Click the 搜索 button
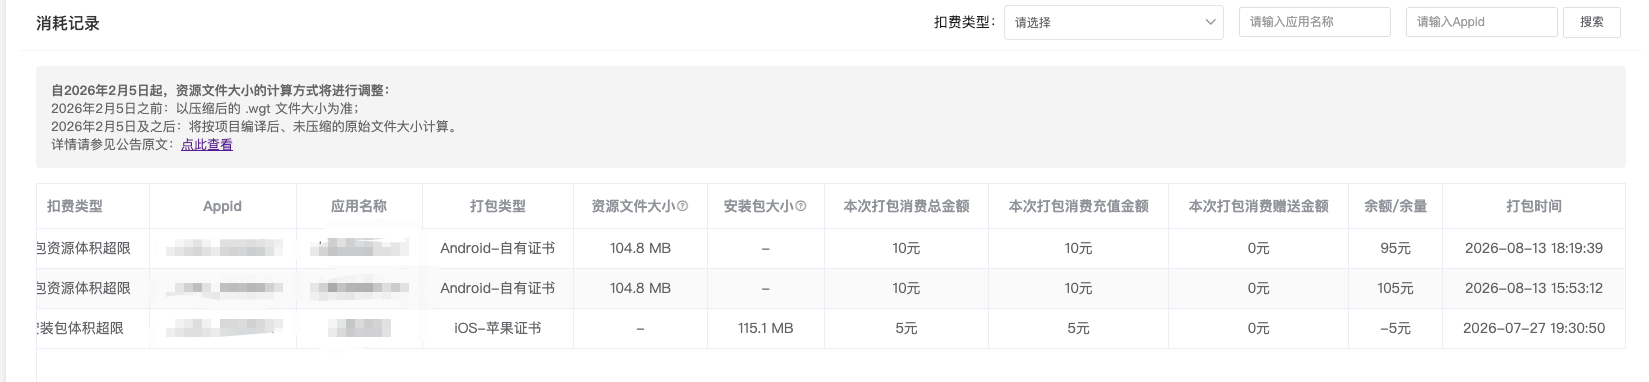Image resolution: width=1649 pixels, height=382 pixels. 1592,22
